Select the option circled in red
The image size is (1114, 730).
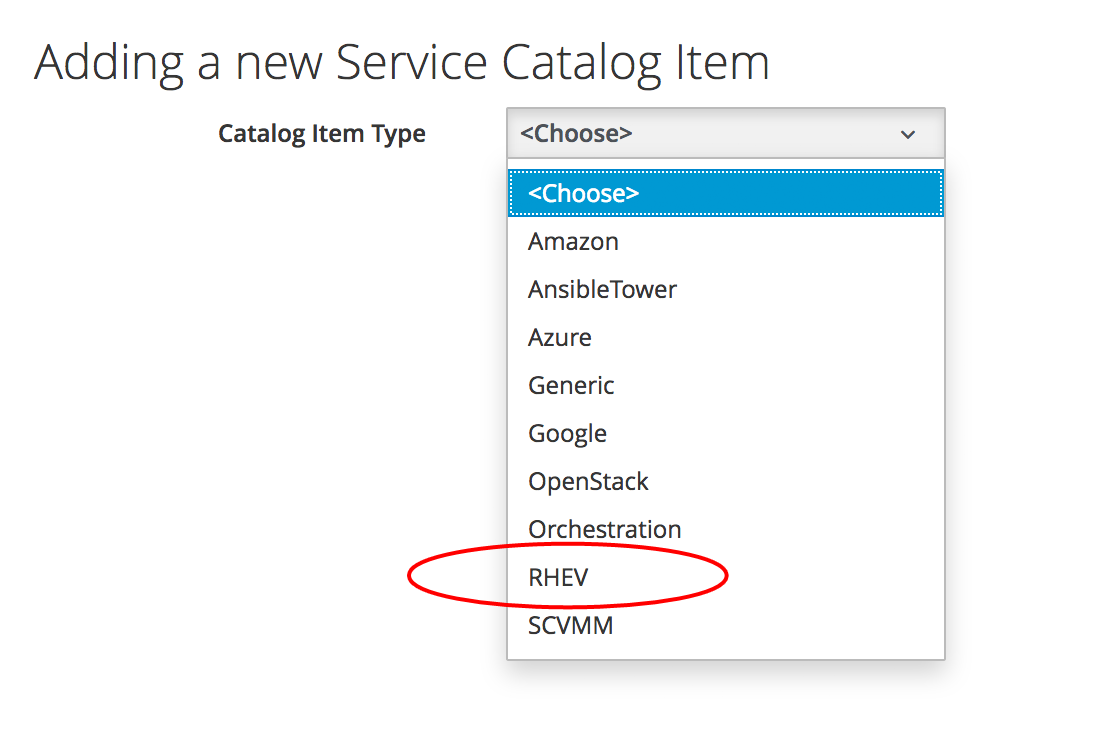[558, 577]
